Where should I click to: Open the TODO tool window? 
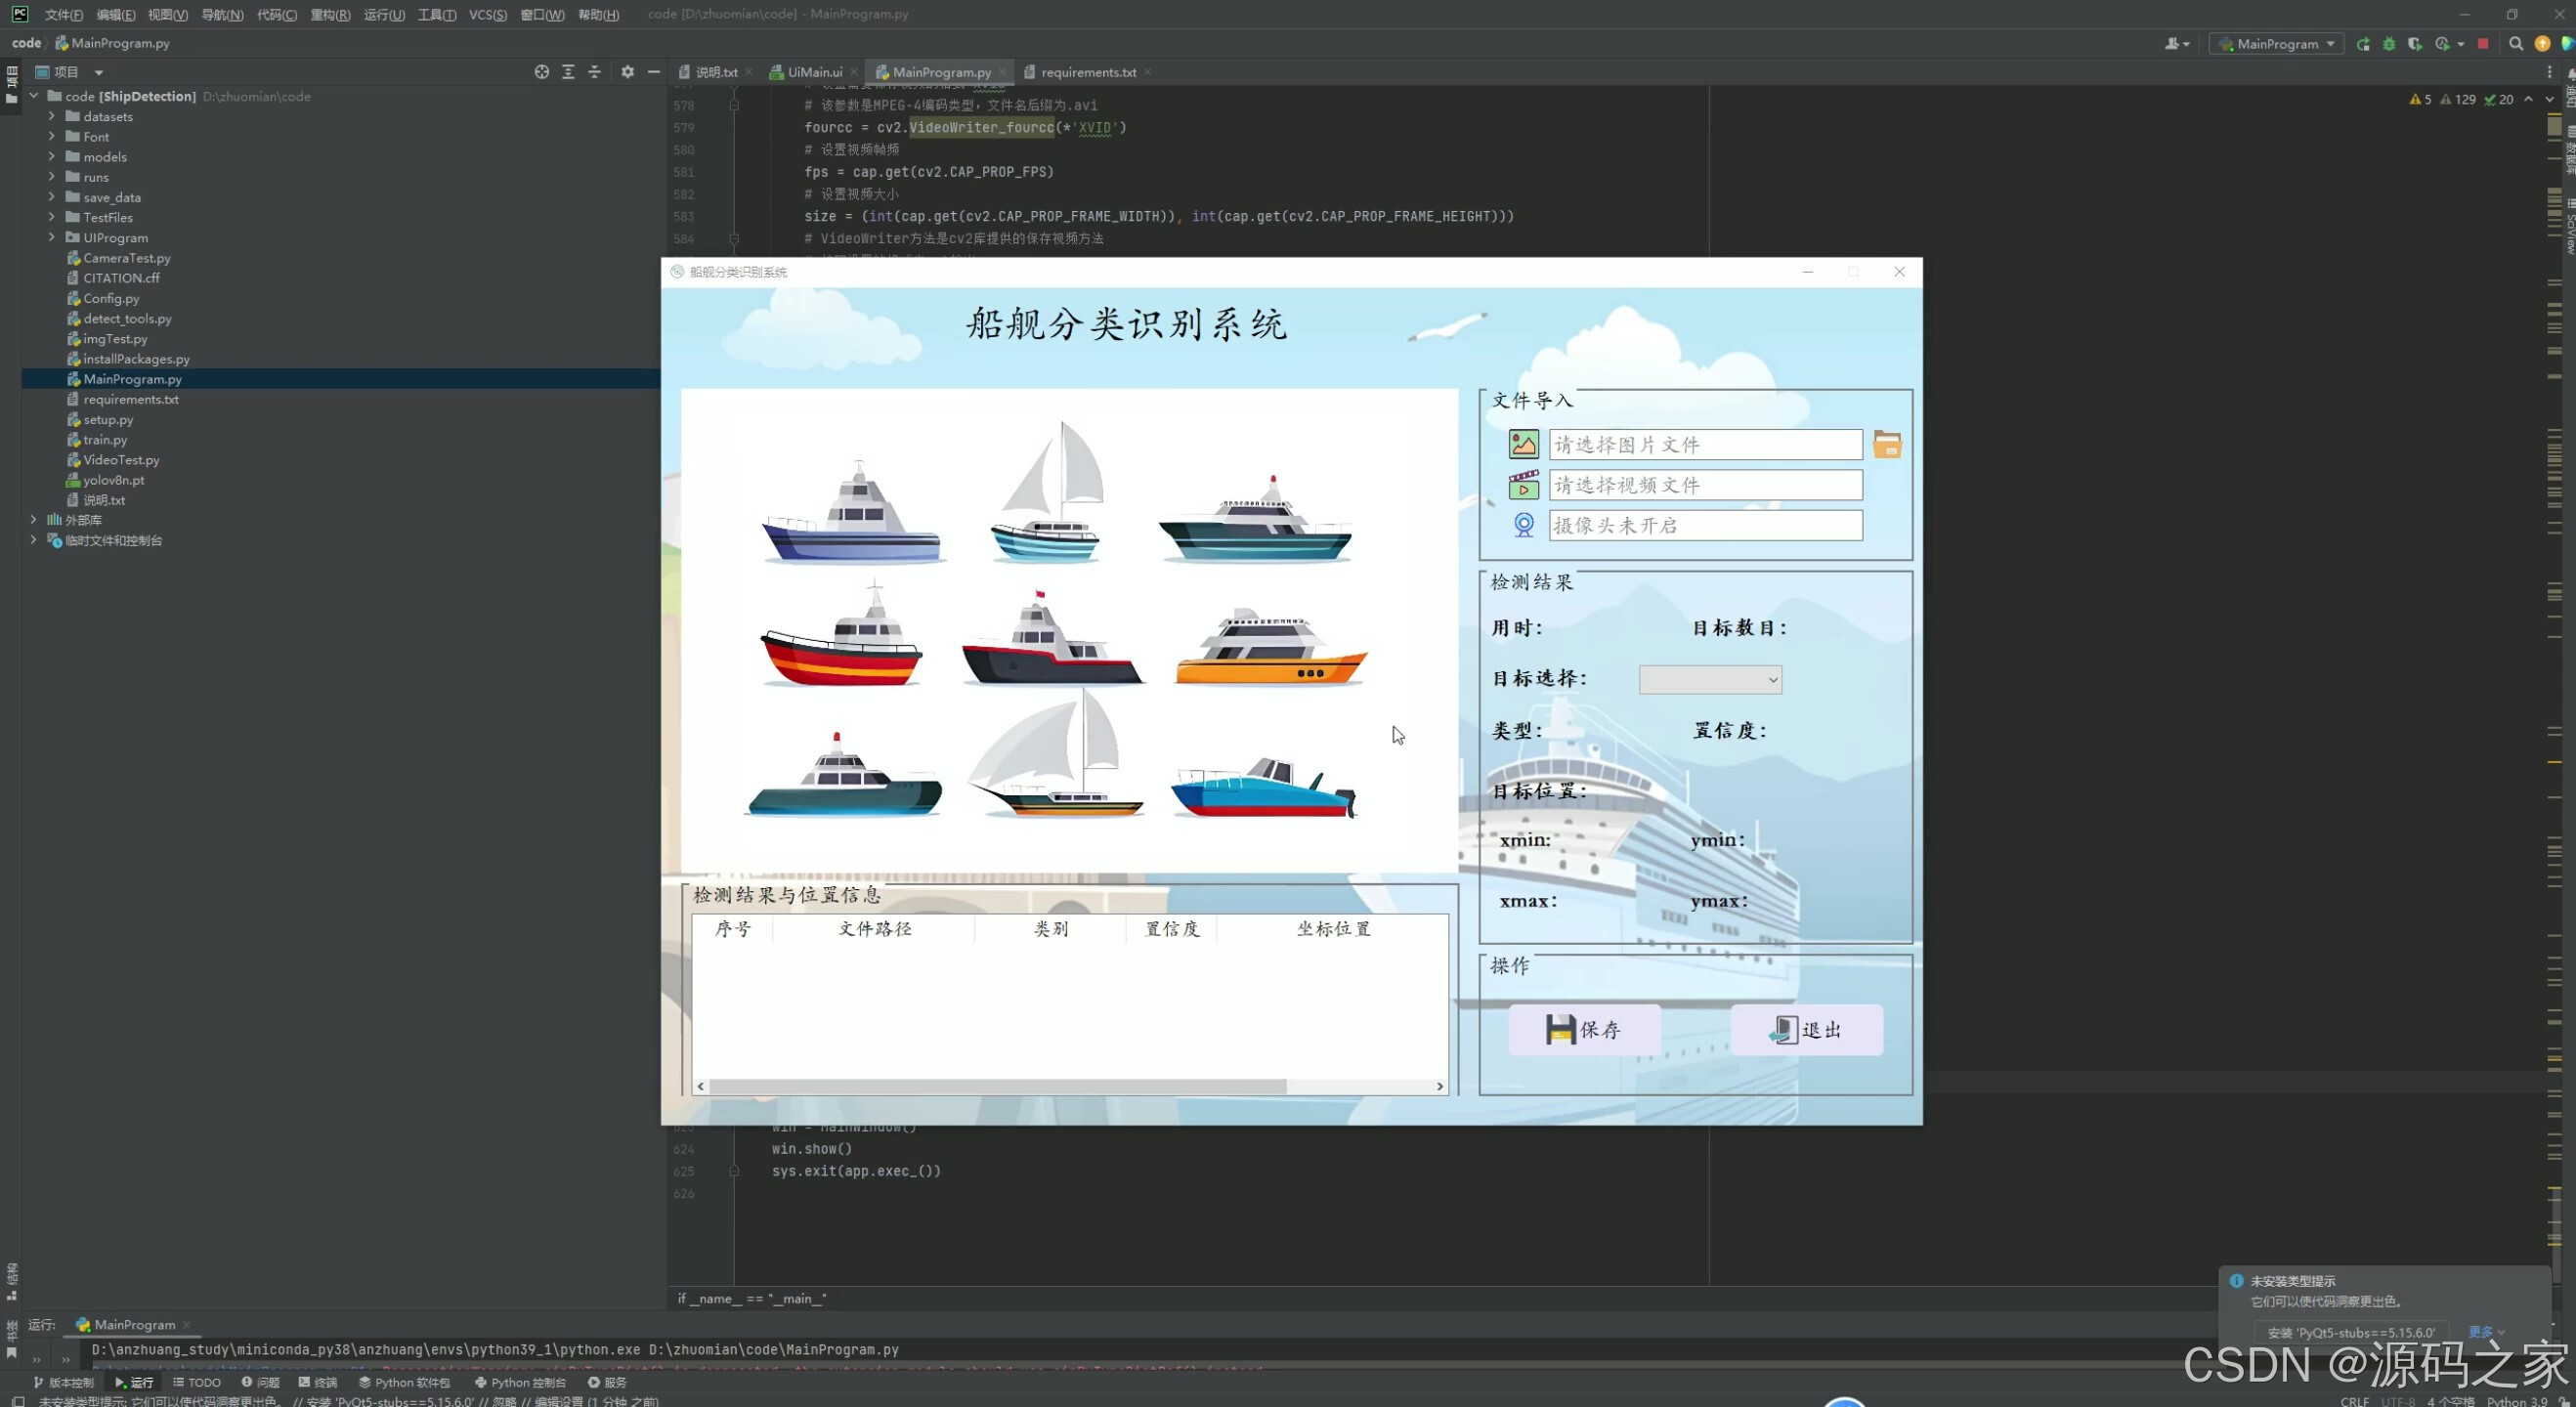click(x=196, y=1382)
